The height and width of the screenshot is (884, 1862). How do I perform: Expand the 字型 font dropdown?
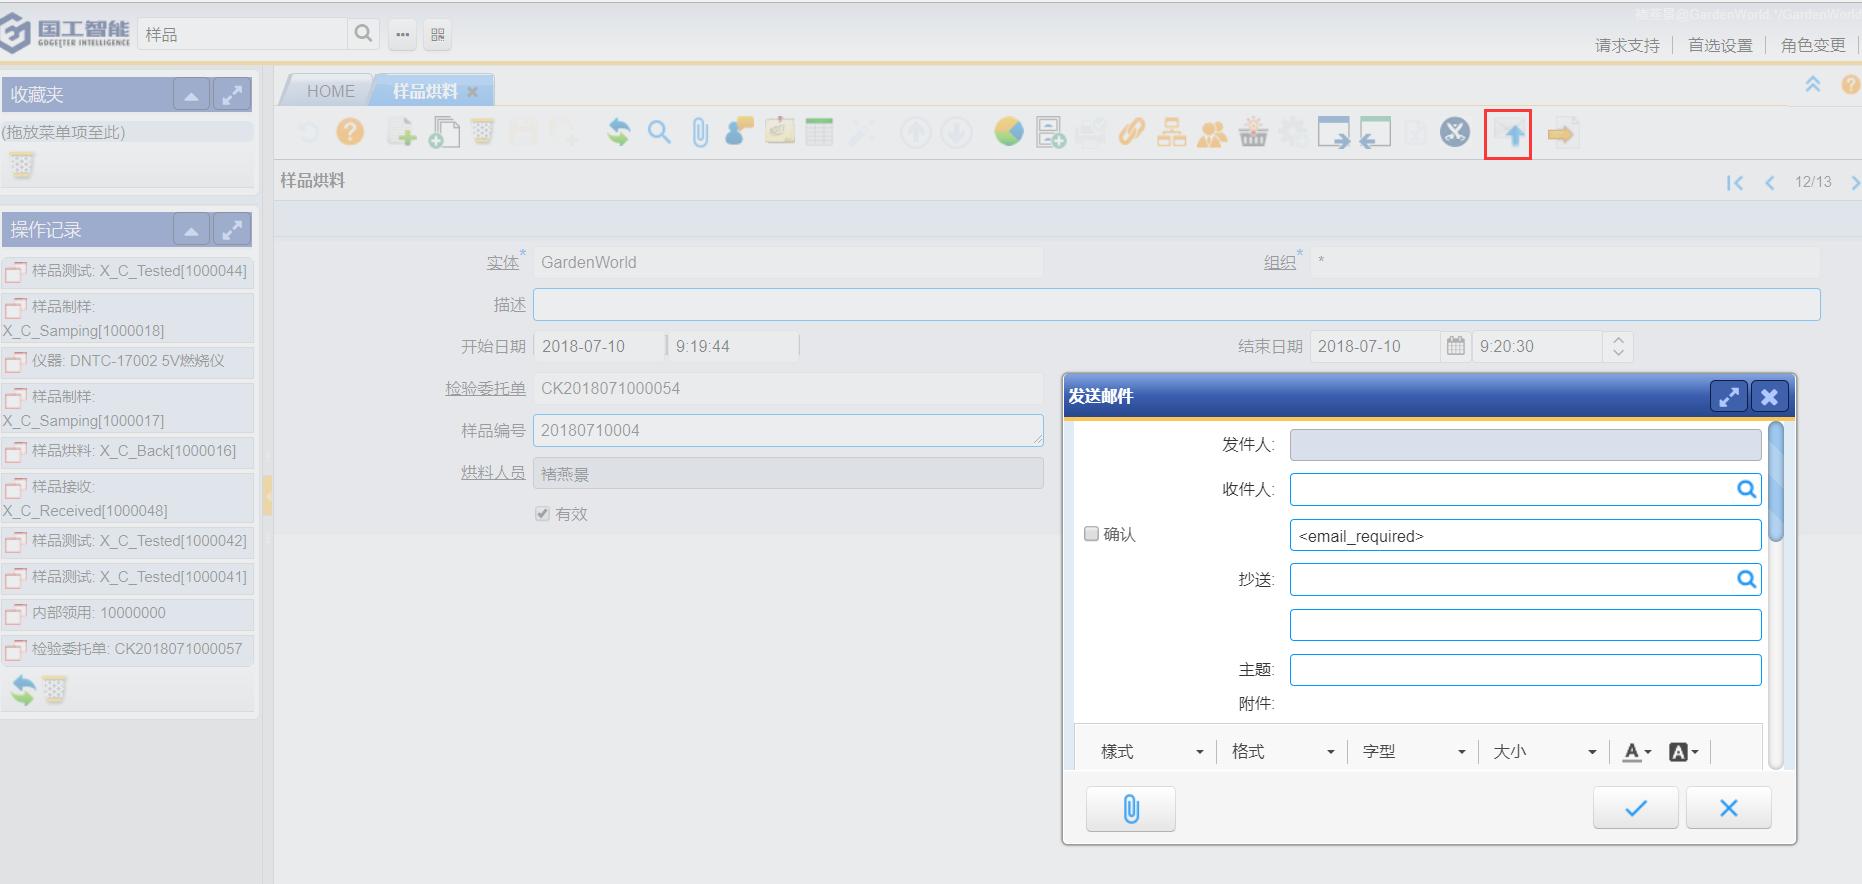click(1414, 752)
